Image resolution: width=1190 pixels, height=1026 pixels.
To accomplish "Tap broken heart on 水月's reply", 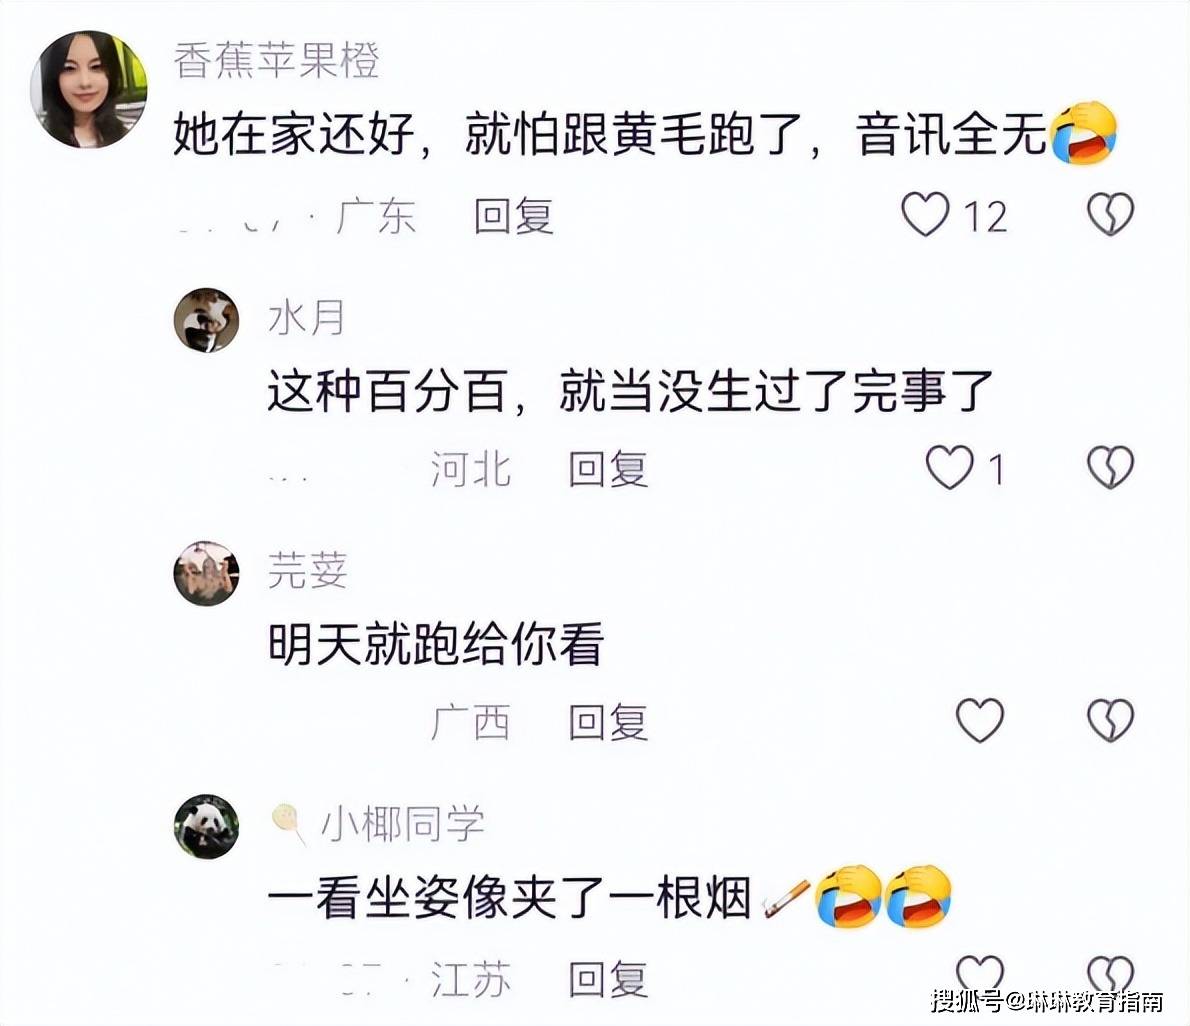I will [x=1110, y=467].
